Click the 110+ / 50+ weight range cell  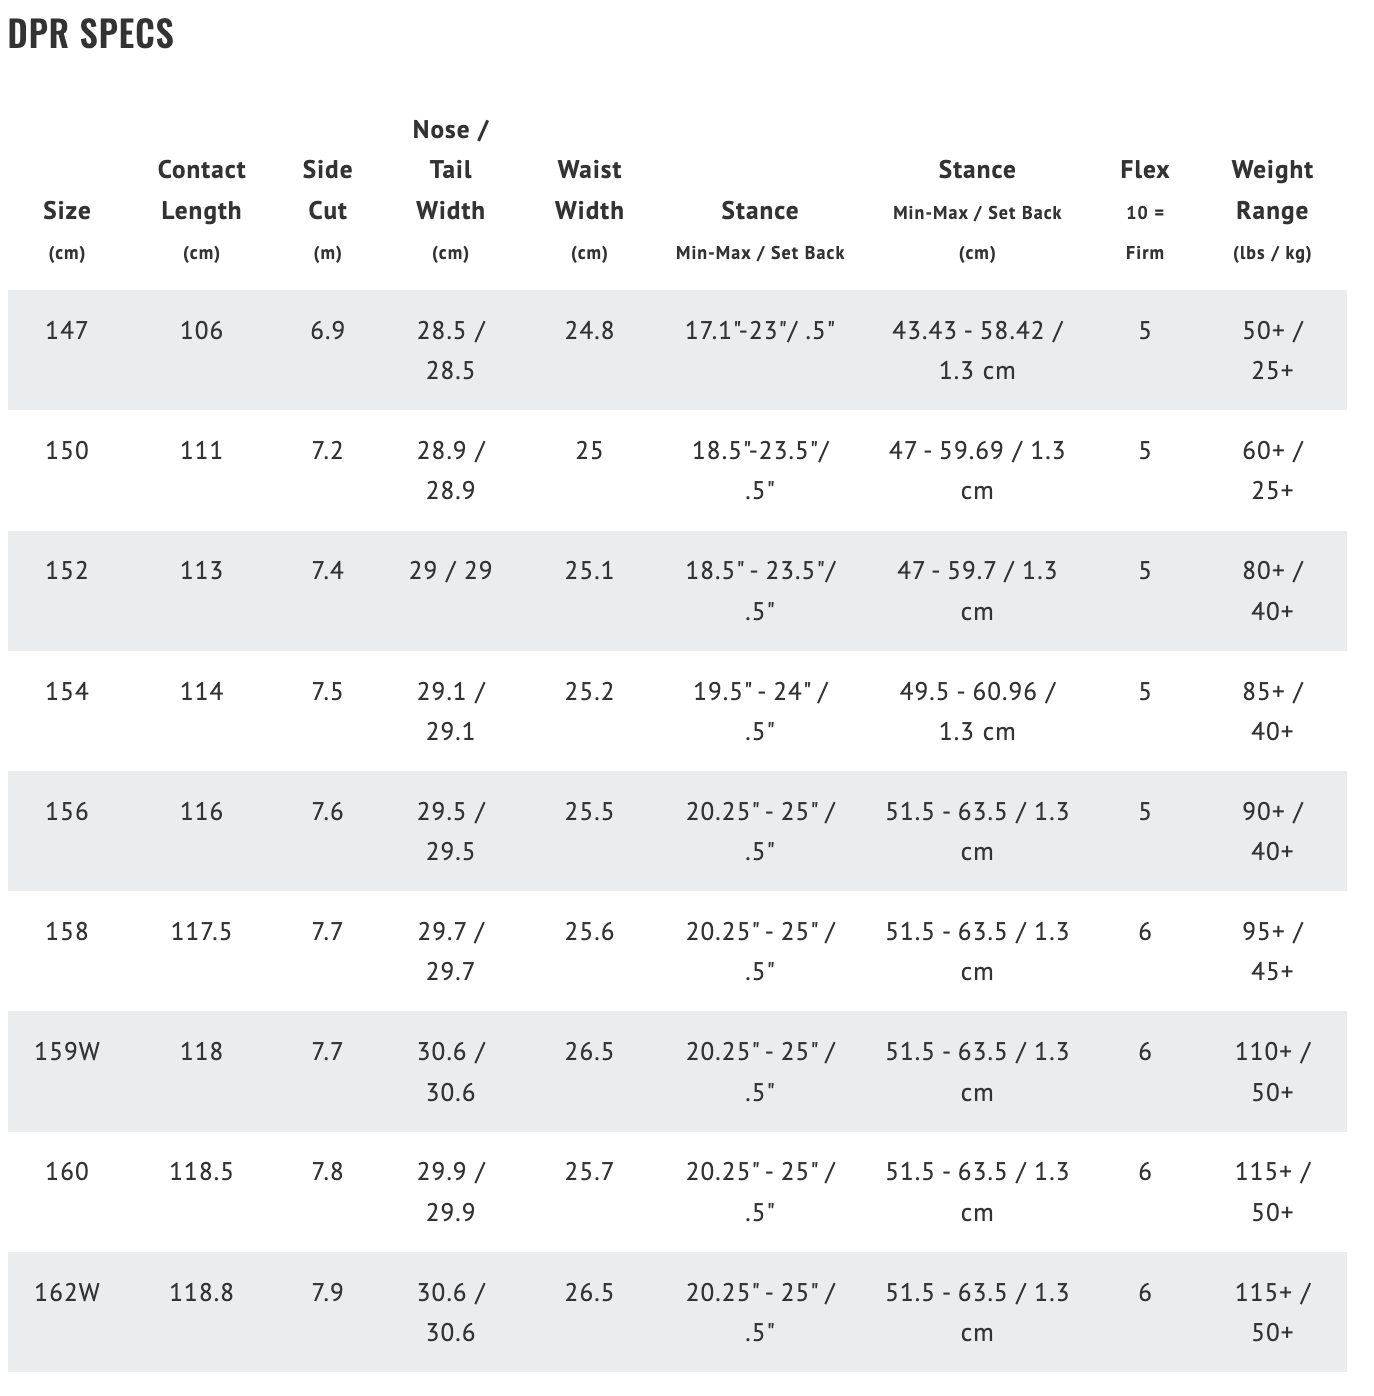(1272, 1071)
